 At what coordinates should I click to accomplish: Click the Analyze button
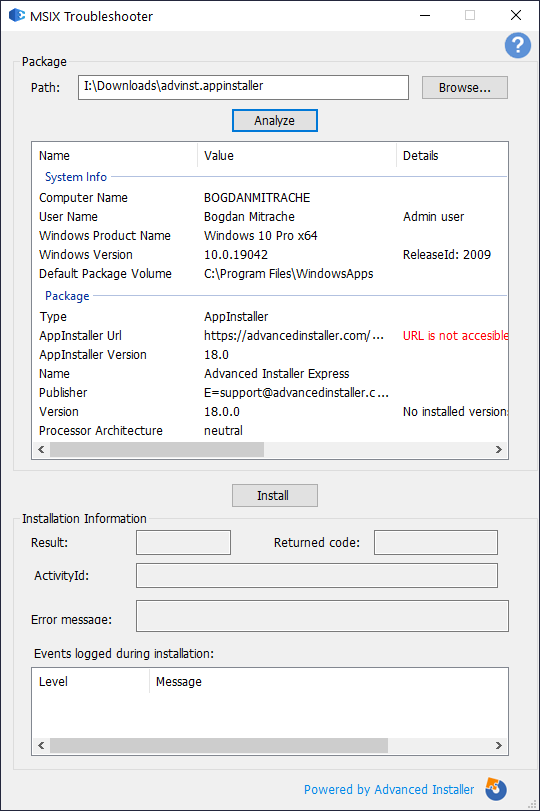click(x=275, y=121)
